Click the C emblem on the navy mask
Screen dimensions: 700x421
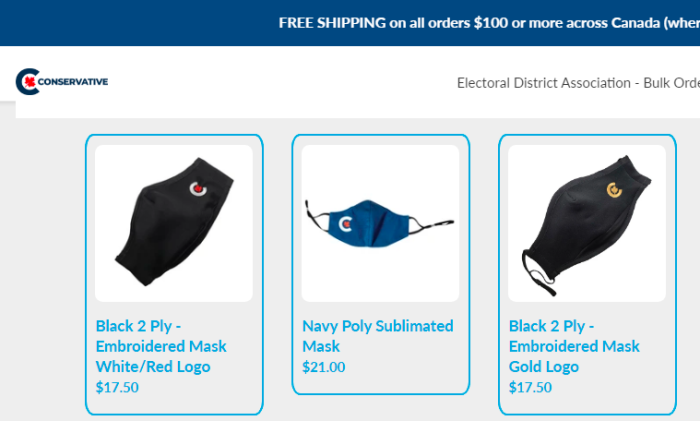[345, 223]
